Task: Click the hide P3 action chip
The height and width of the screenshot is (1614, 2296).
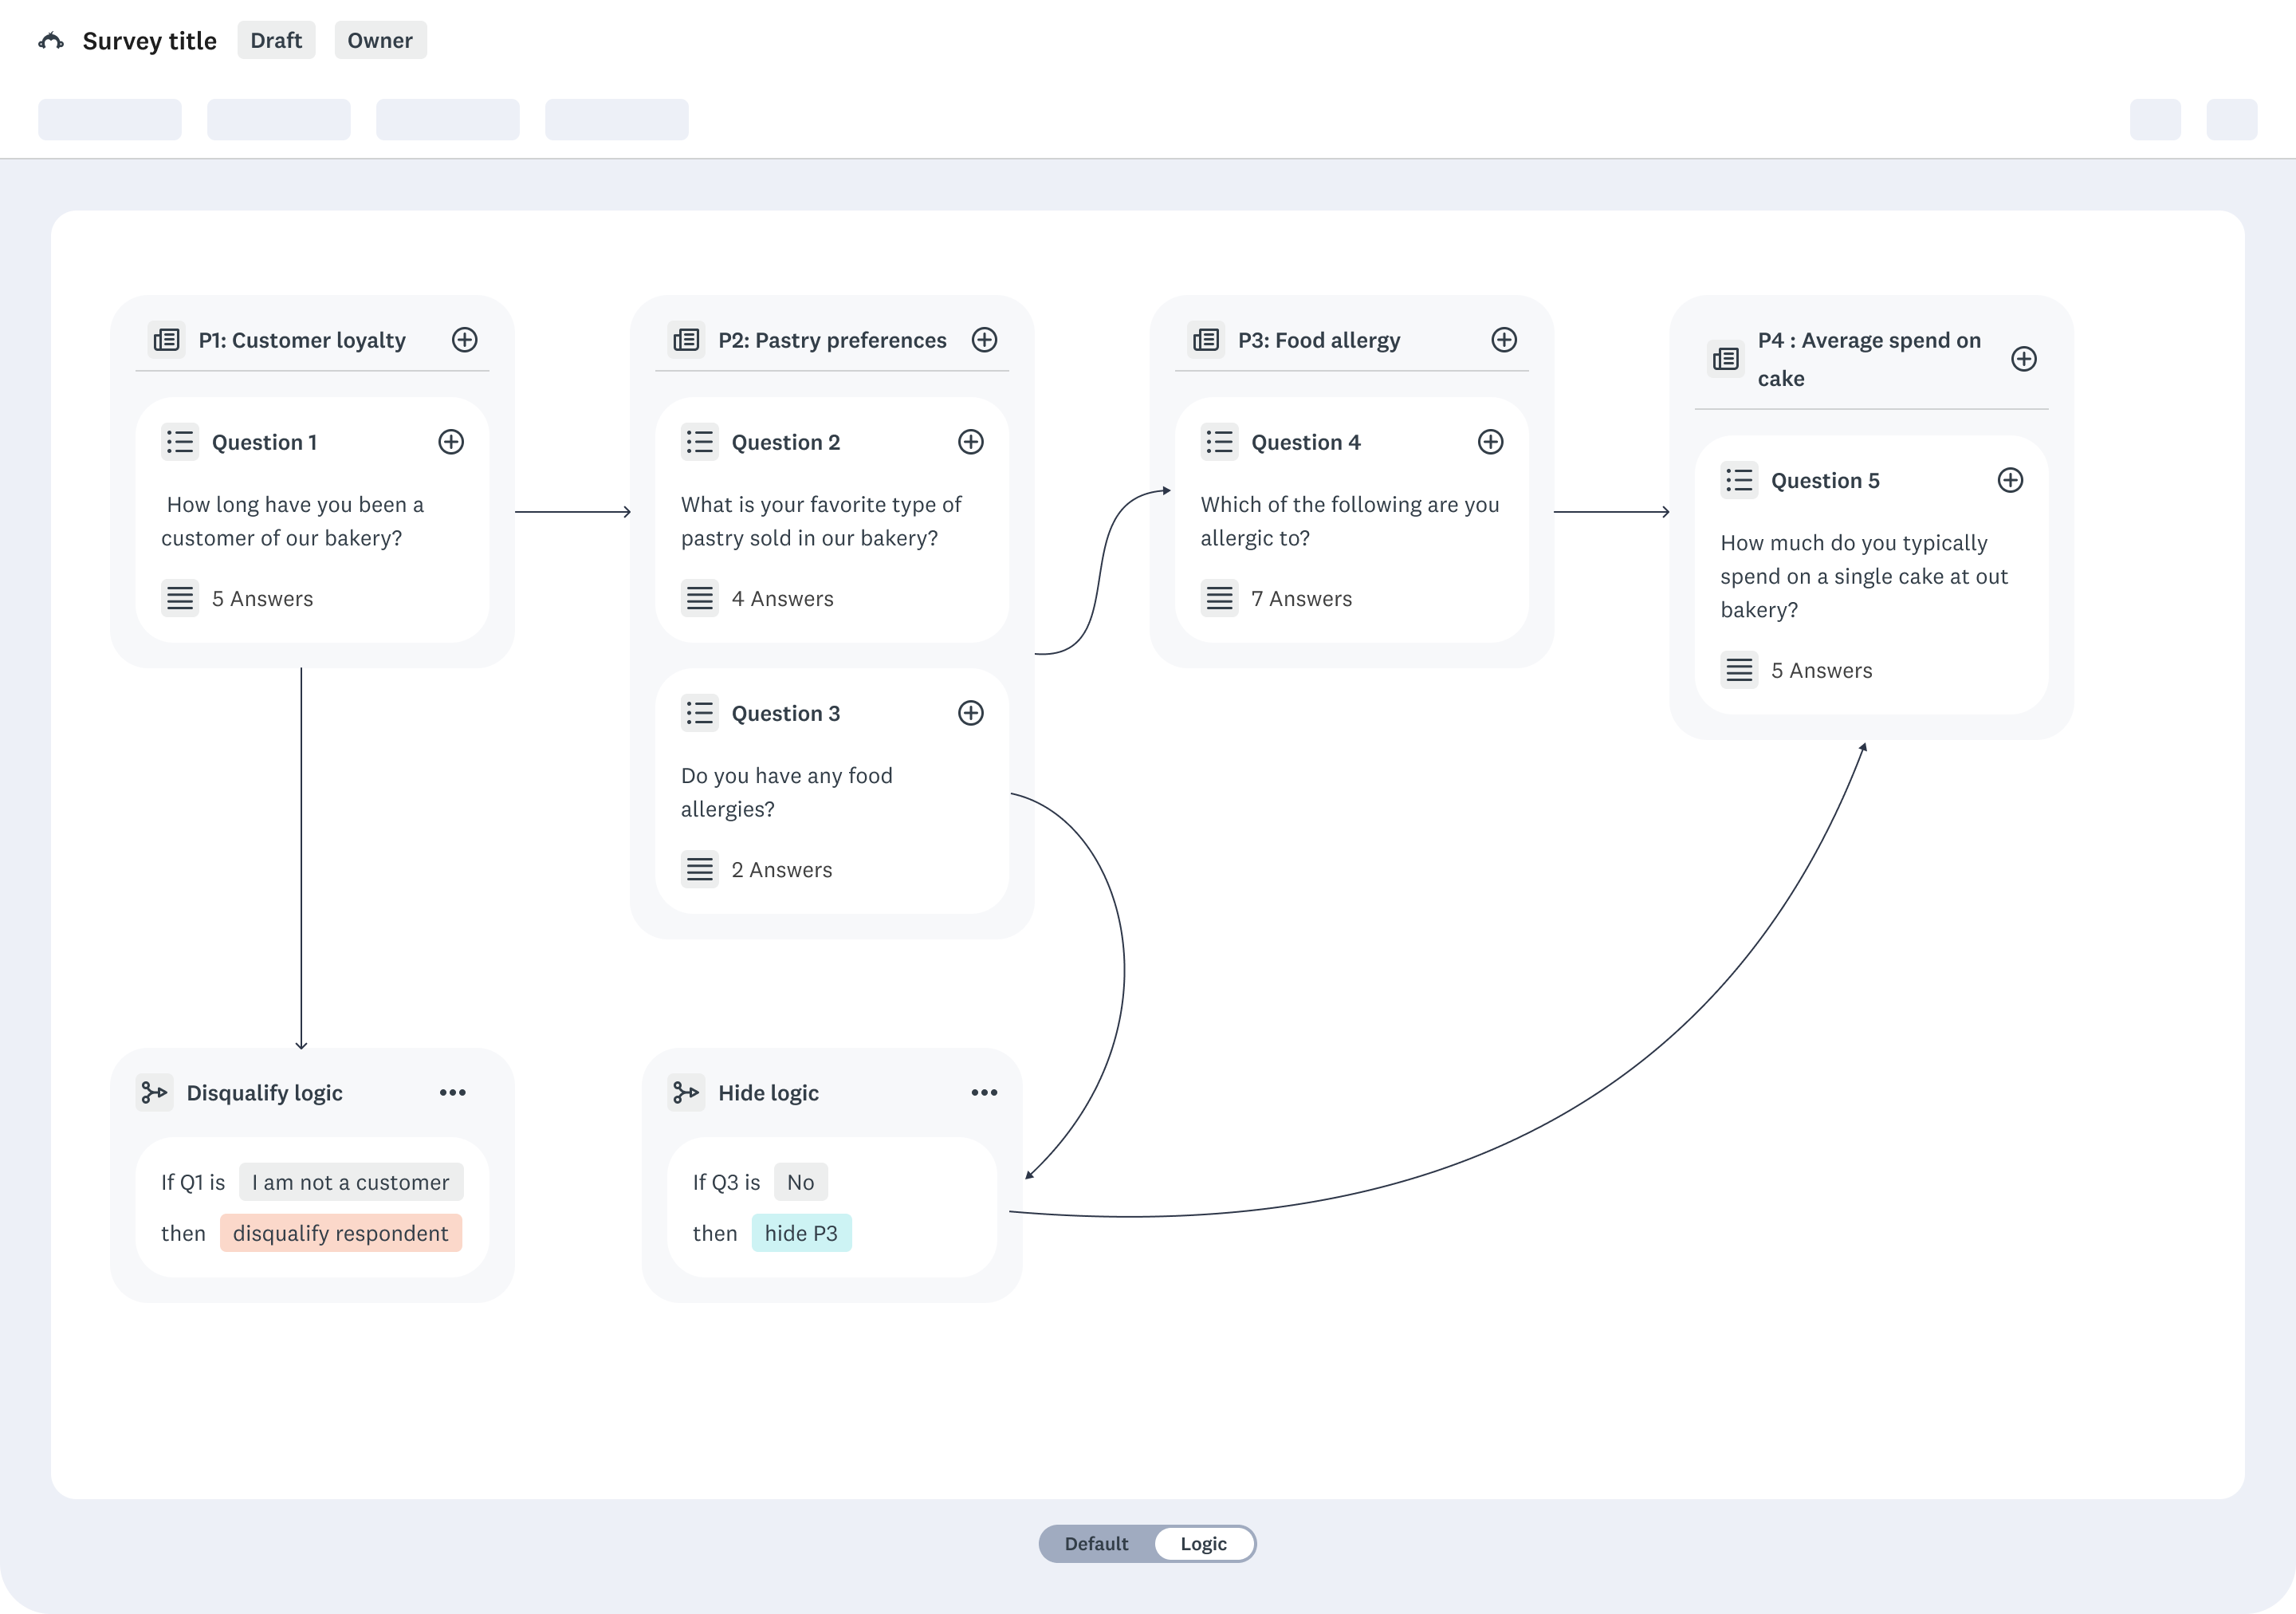Action: pos(801,1233)
